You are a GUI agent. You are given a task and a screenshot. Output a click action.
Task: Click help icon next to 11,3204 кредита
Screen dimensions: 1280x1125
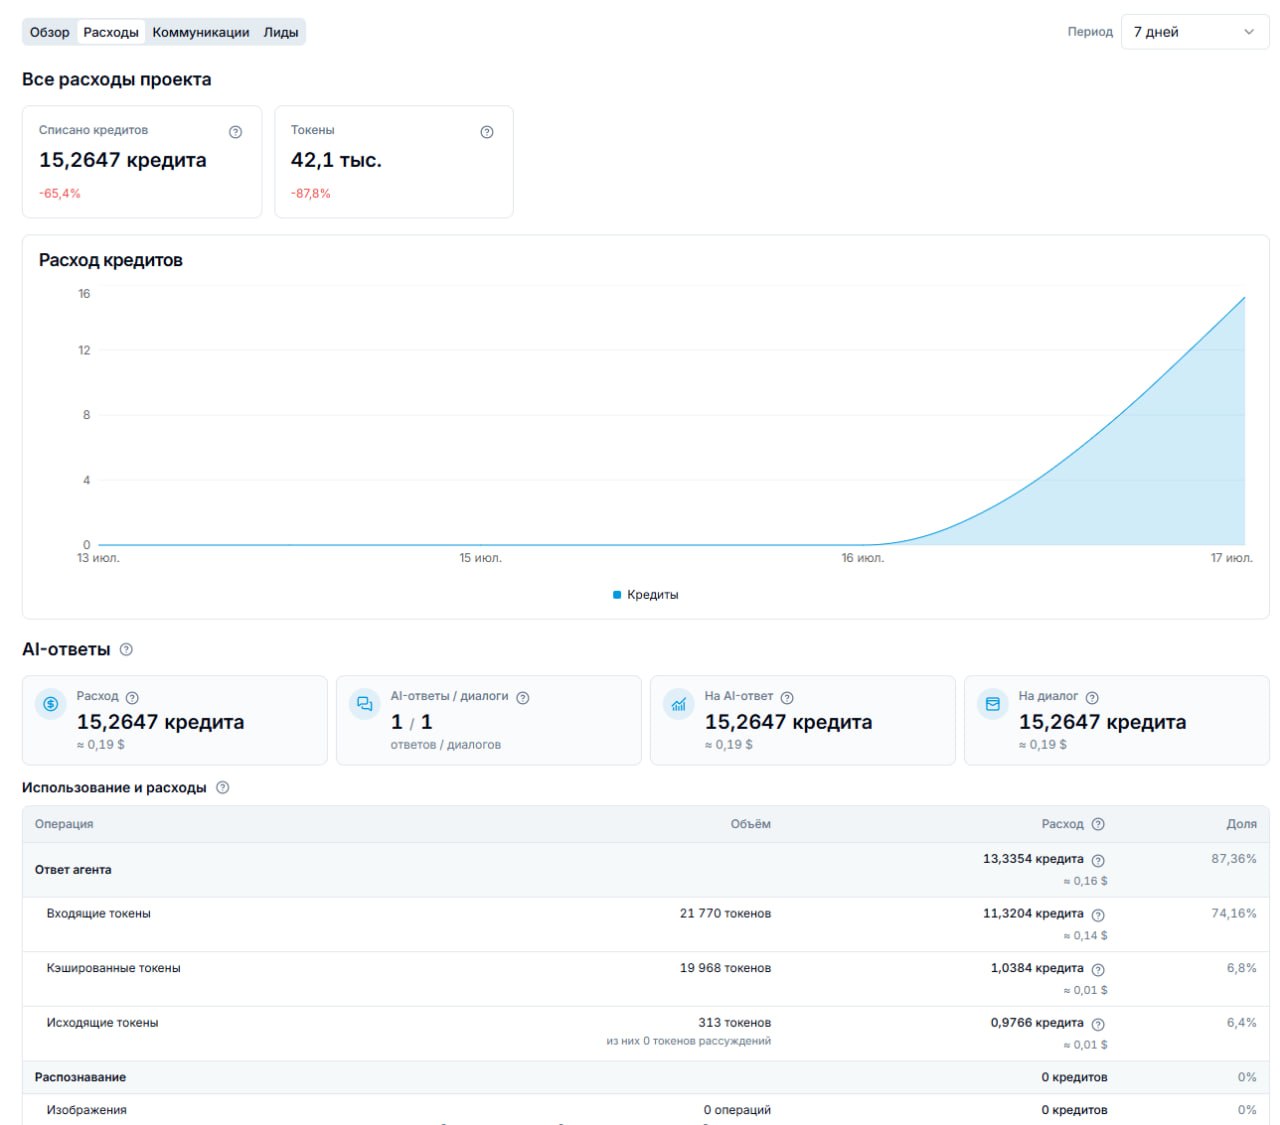1098,915
